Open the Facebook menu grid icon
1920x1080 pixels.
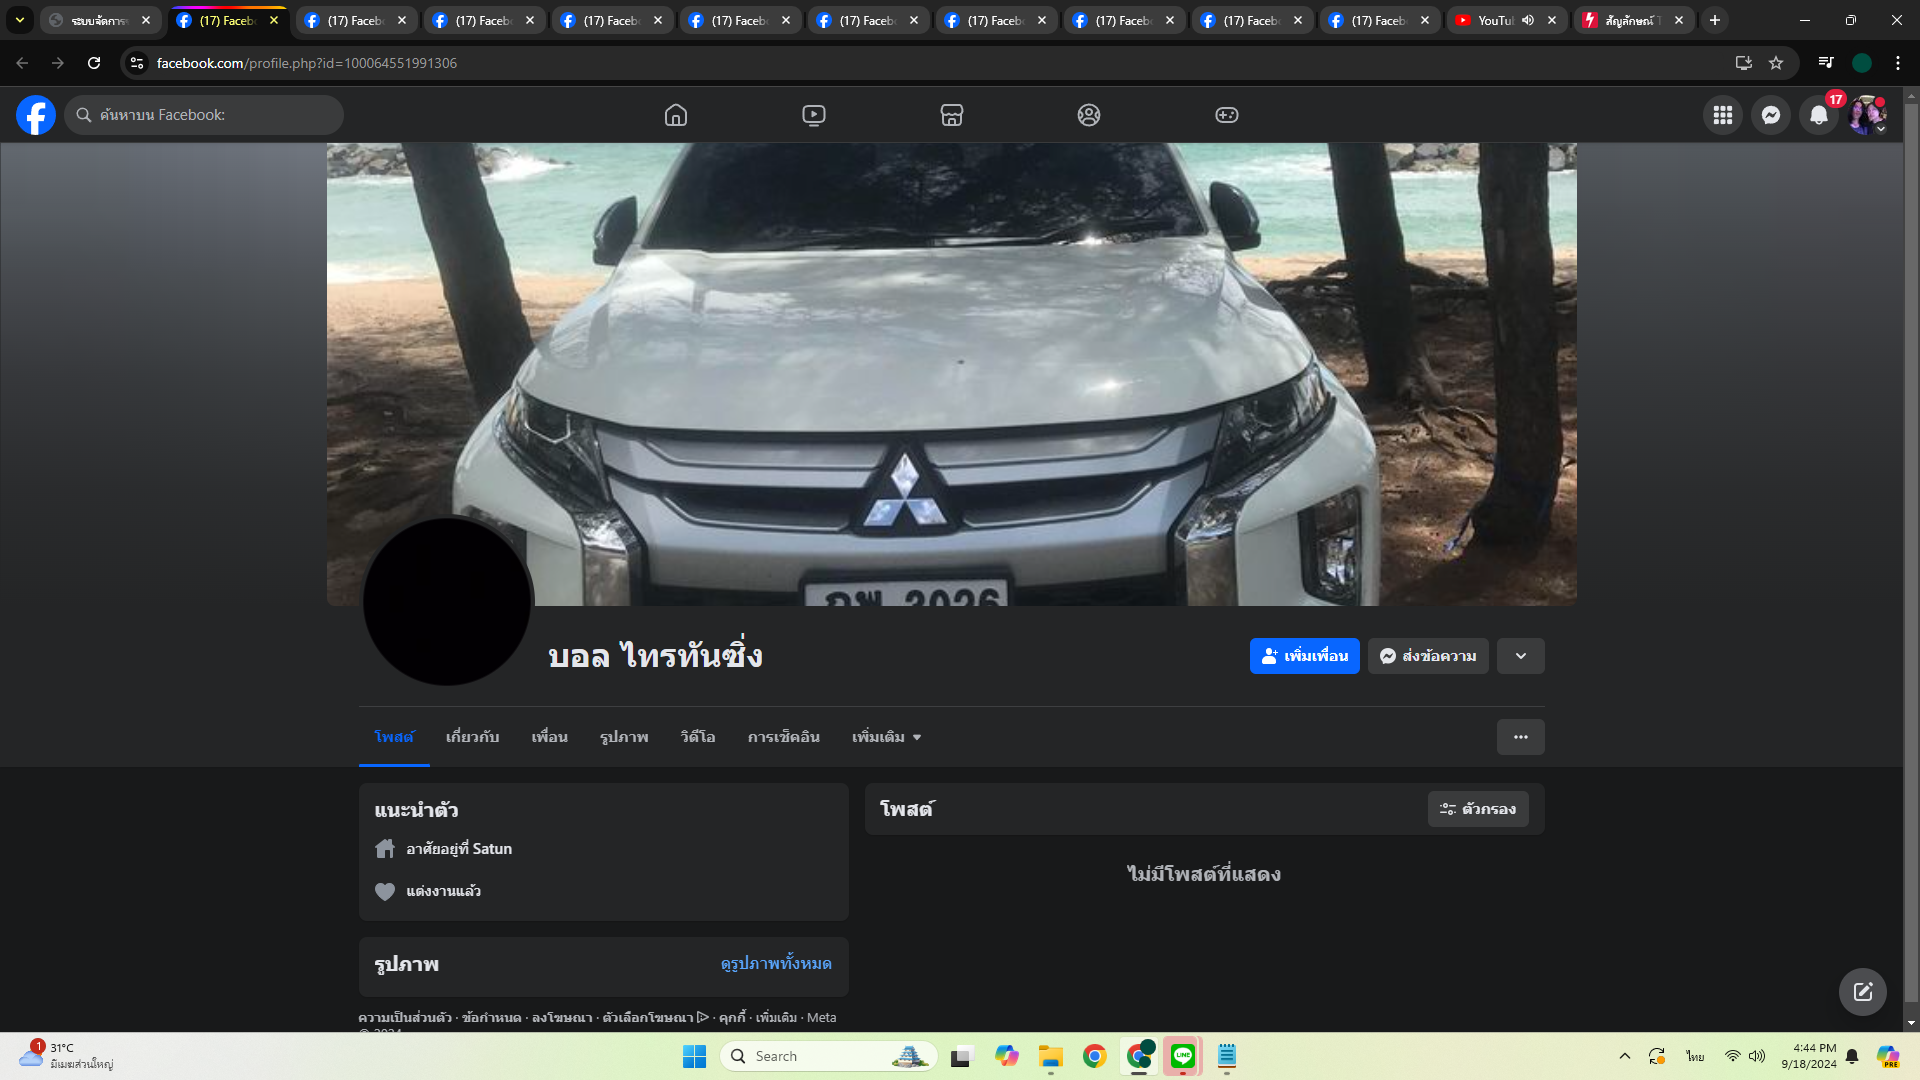coord(1723,115)
